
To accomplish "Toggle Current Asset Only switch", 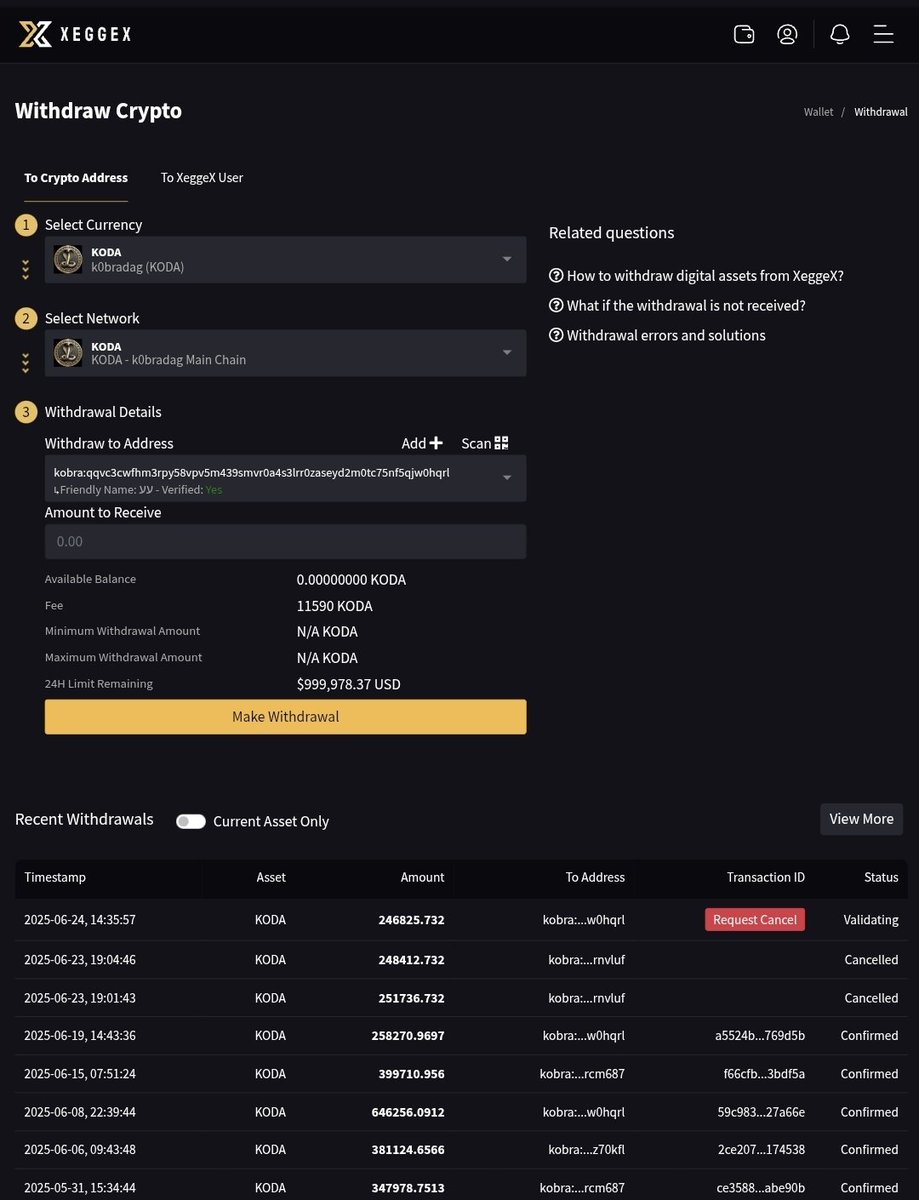I will point(190,821).
